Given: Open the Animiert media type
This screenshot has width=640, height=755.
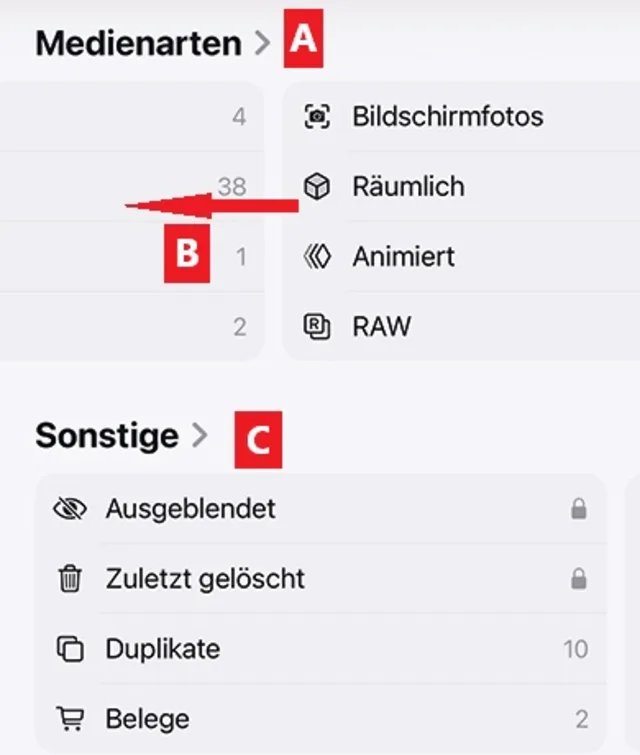Looking at the screenshot, I should tap(403, 257).
